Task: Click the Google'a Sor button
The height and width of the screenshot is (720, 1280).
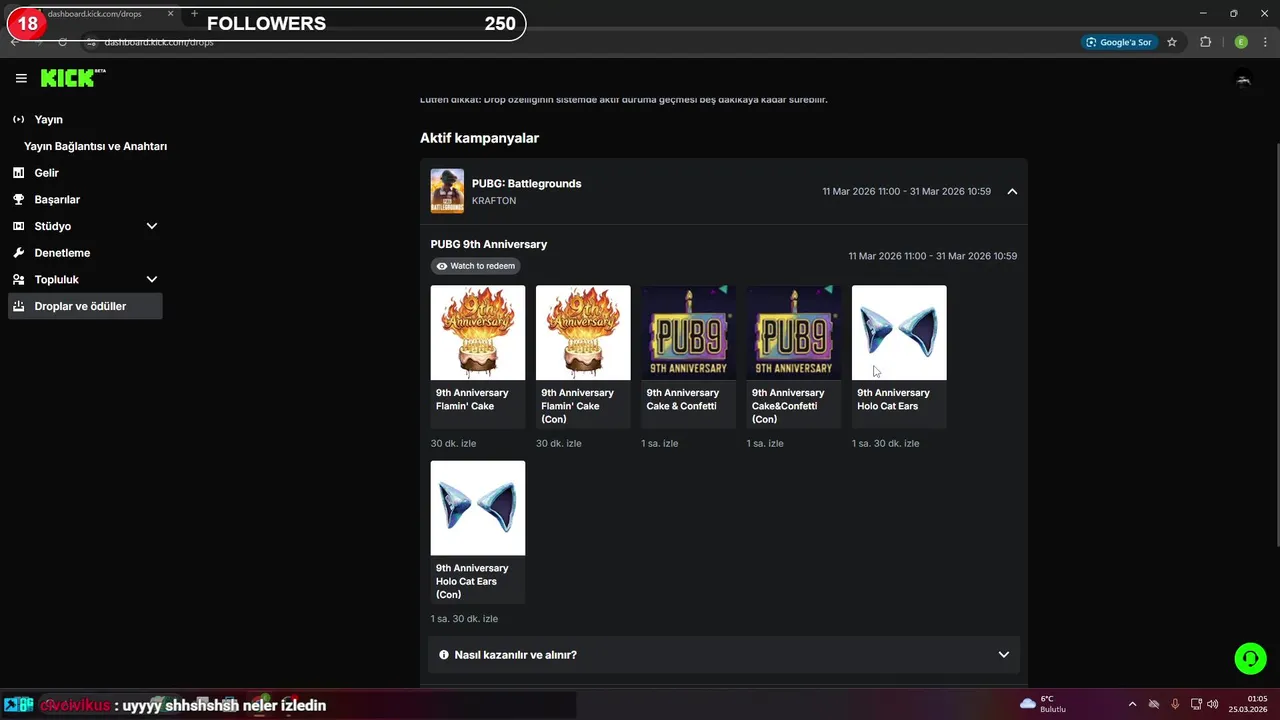Action: click(1118, 42)
